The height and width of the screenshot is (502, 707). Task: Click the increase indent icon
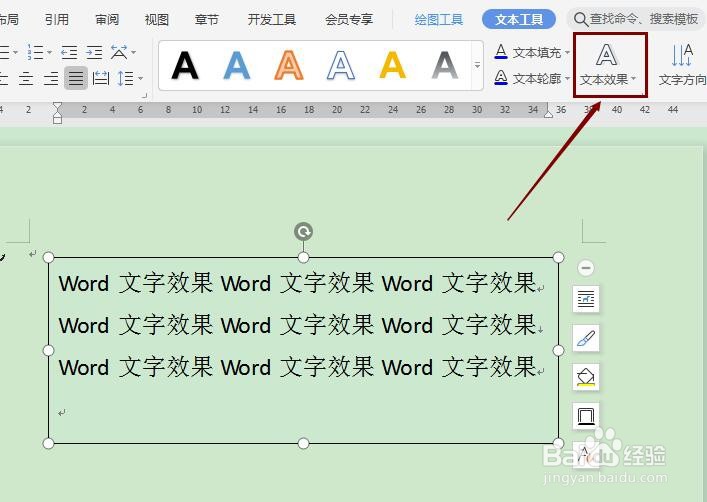tap(94, 52)
